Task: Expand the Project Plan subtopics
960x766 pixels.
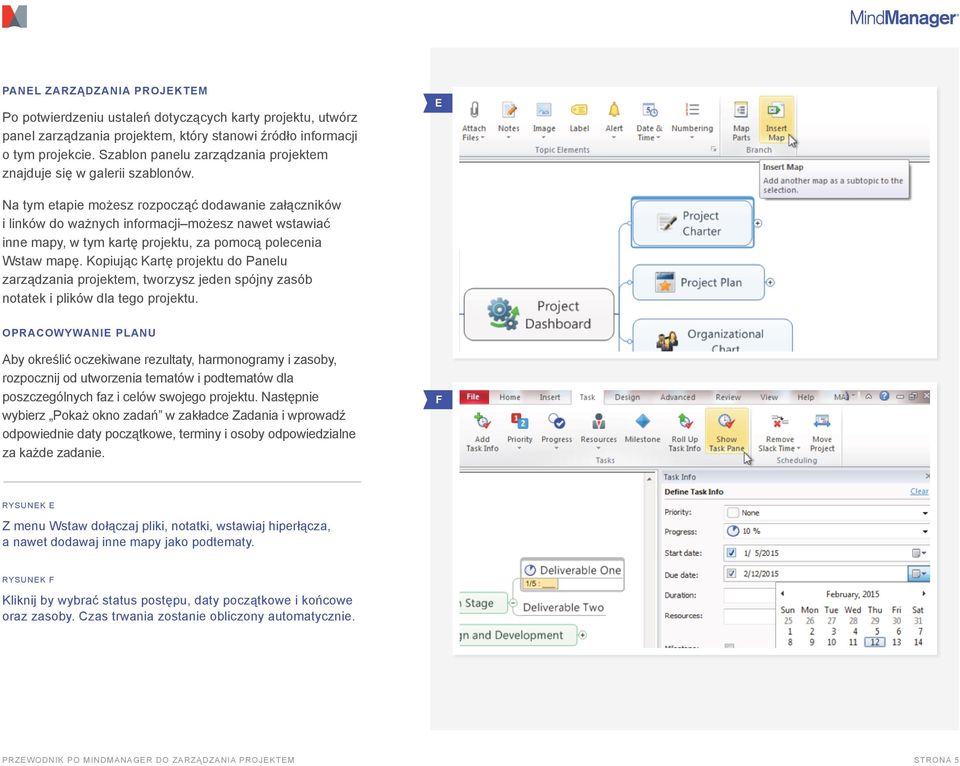Action: pos(770,282)
